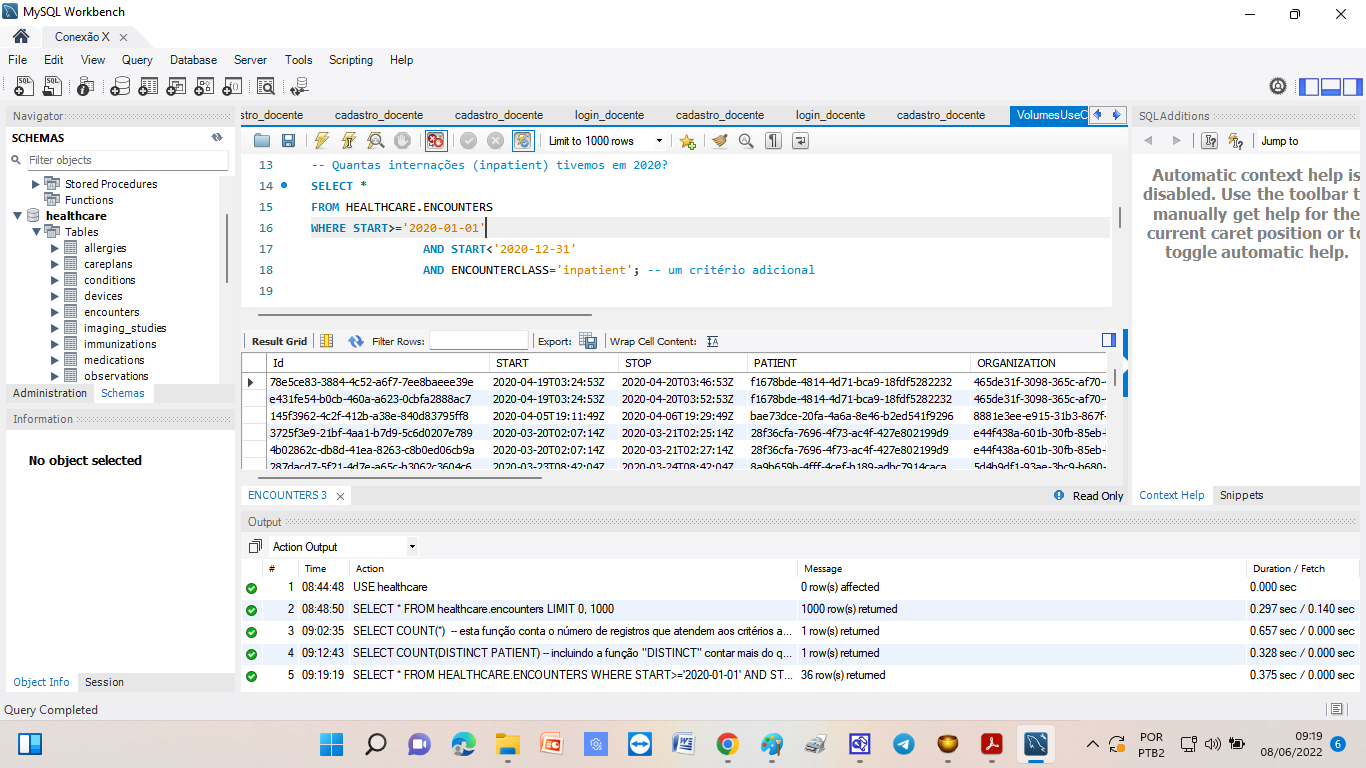The image size is (1366, 768).
Task: Create a new function in active schema
Action: pos(233,87)
